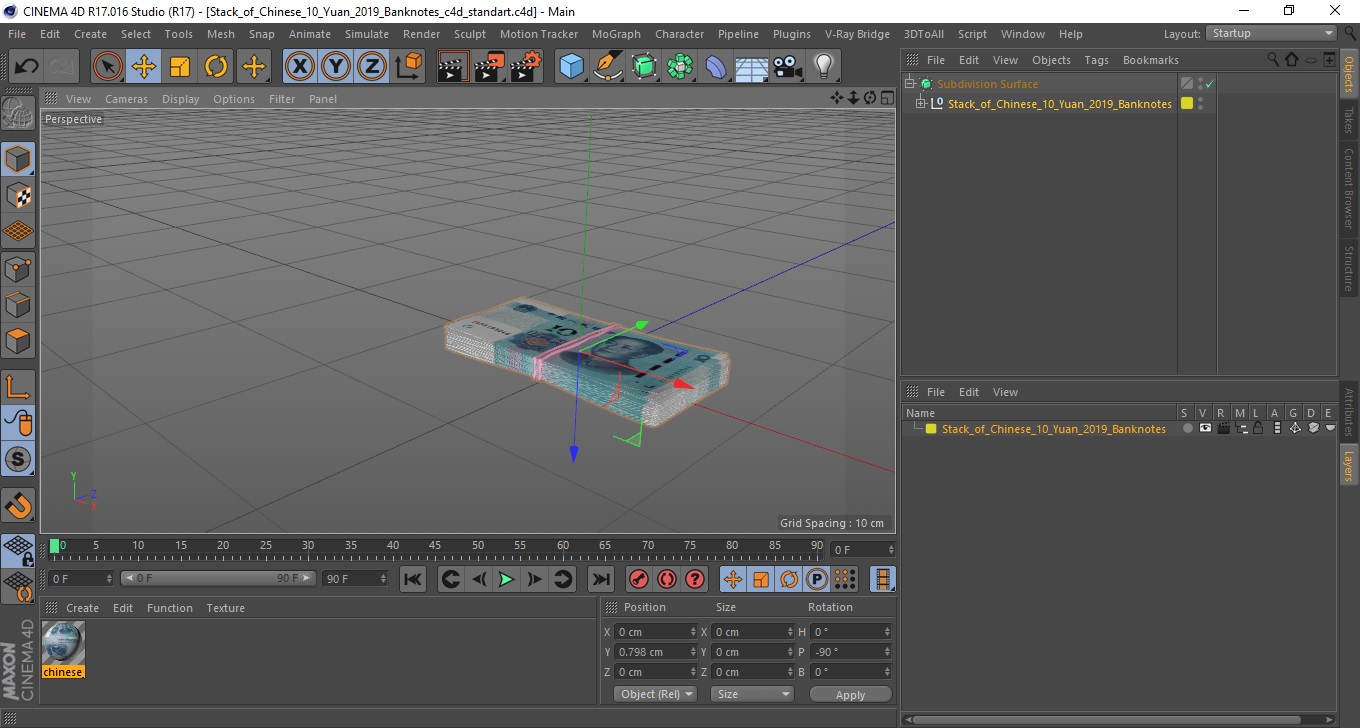Toggle Subdivision Surface enable checkmark
The height and width of the screenshot is (728, 1360).
(x=1210, y=84)
